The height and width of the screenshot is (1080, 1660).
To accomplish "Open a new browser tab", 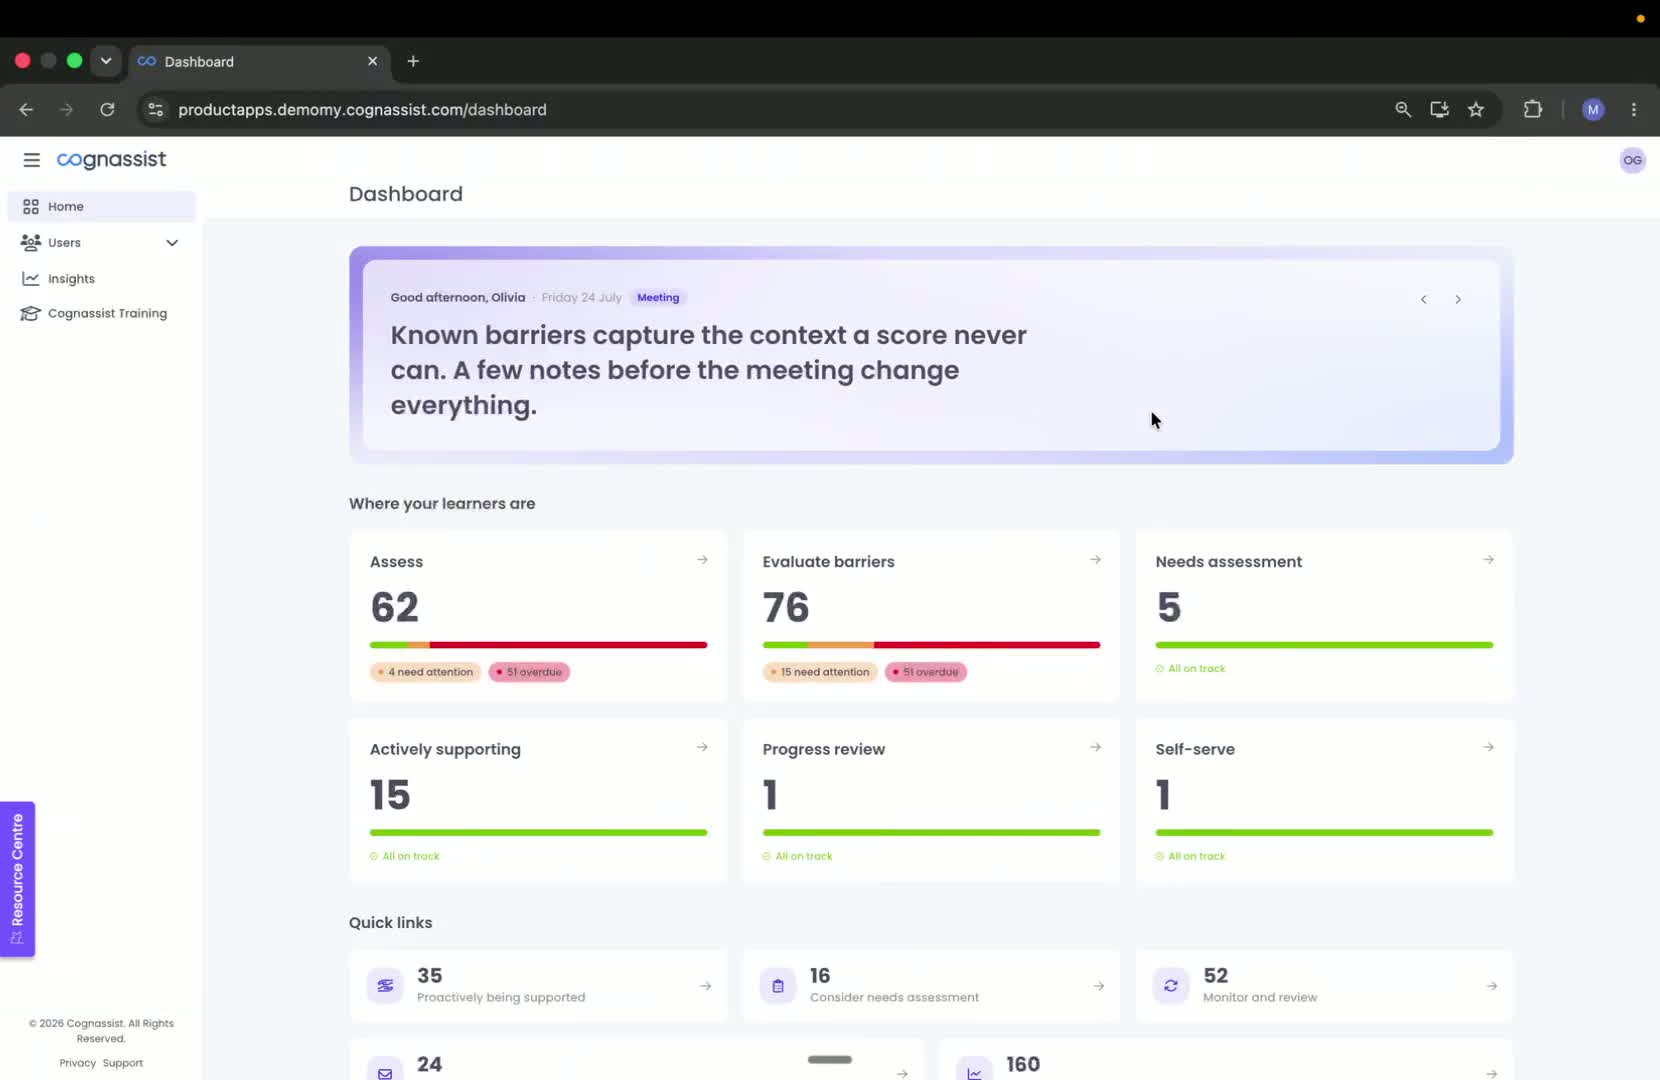I will (x=413, y=61).
